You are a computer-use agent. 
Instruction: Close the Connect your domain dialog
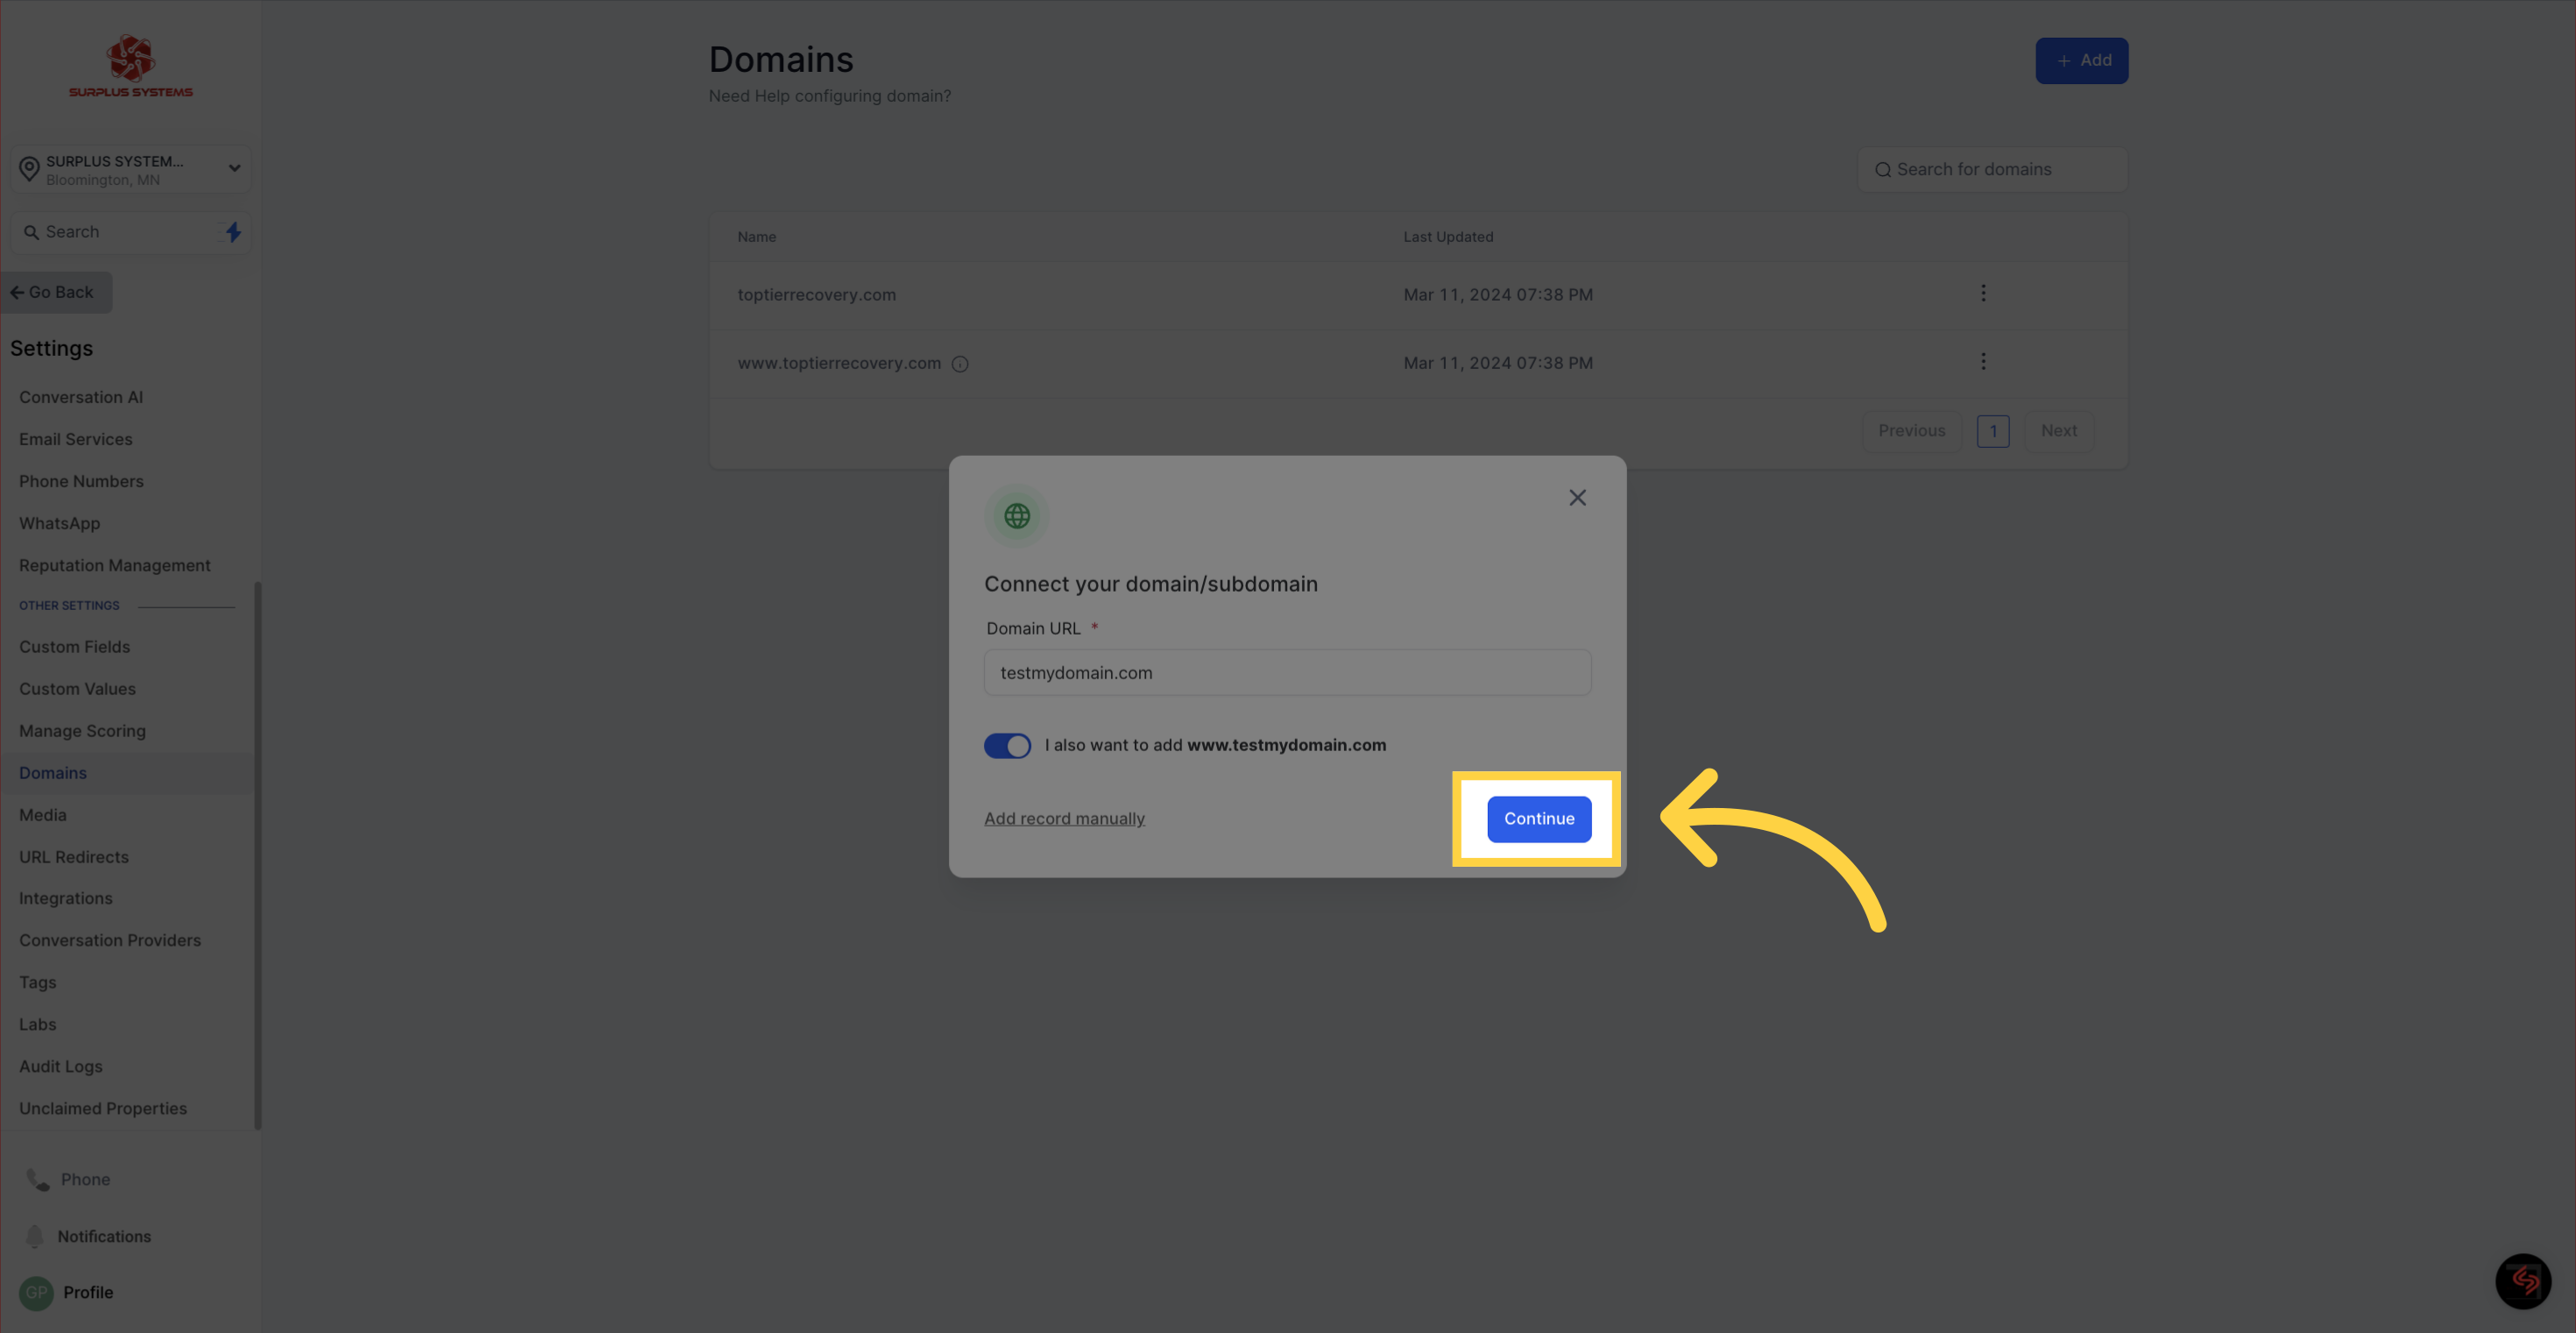pos(1577,497)
